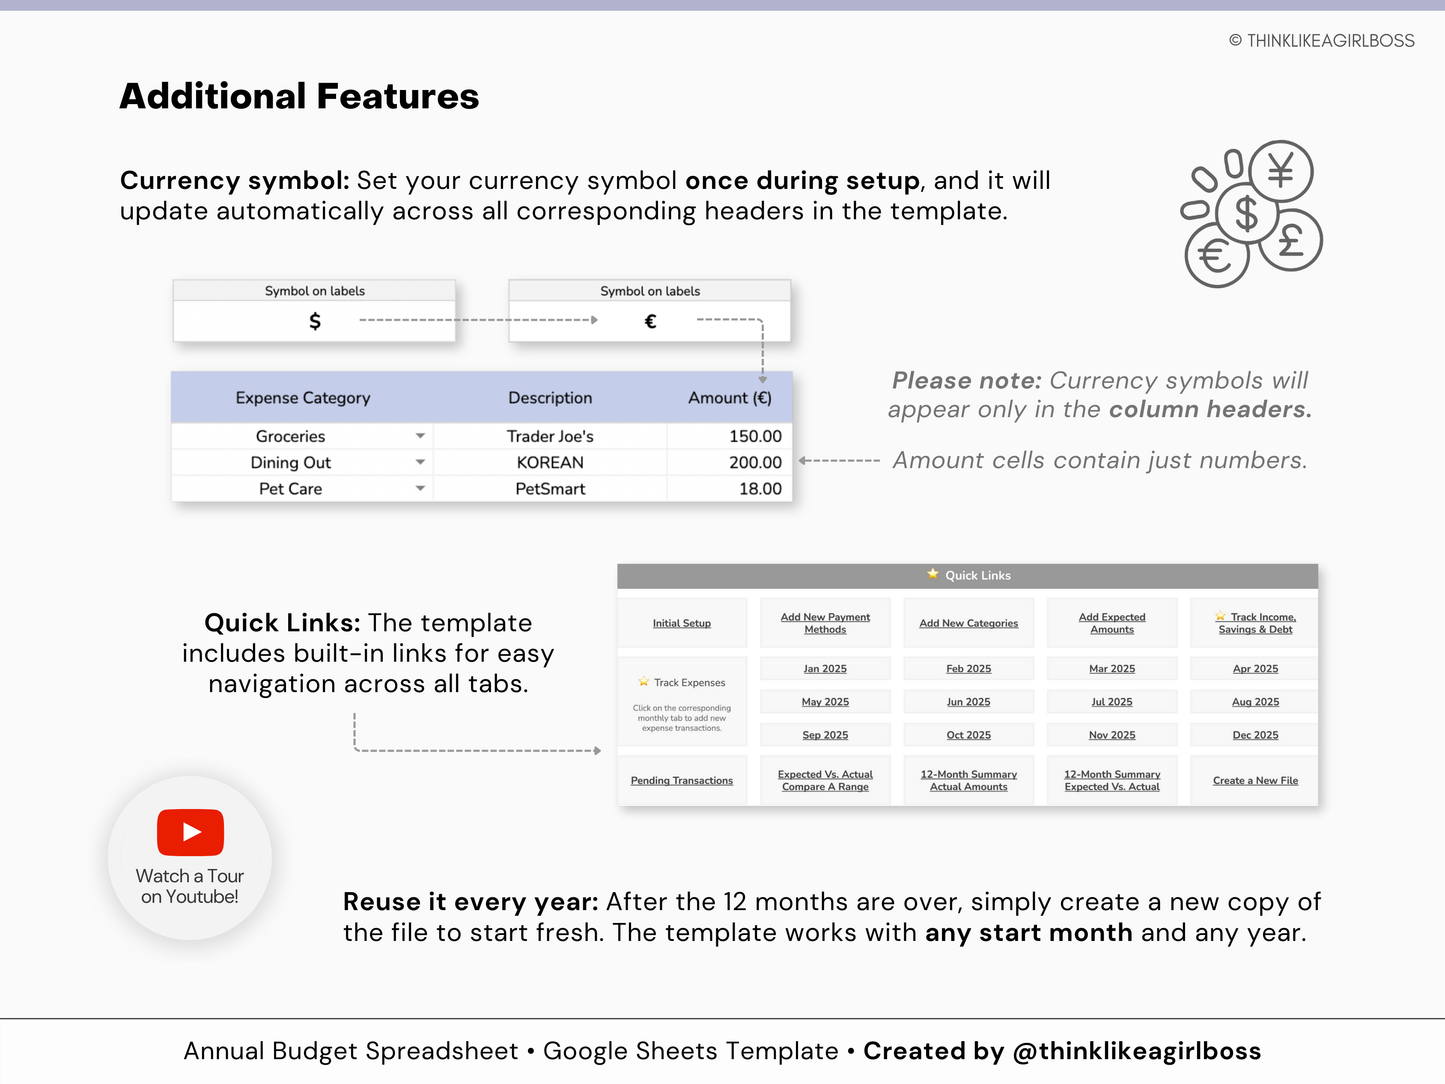
Task: Click the Create a New File link
Action: tap(1255, 780)
